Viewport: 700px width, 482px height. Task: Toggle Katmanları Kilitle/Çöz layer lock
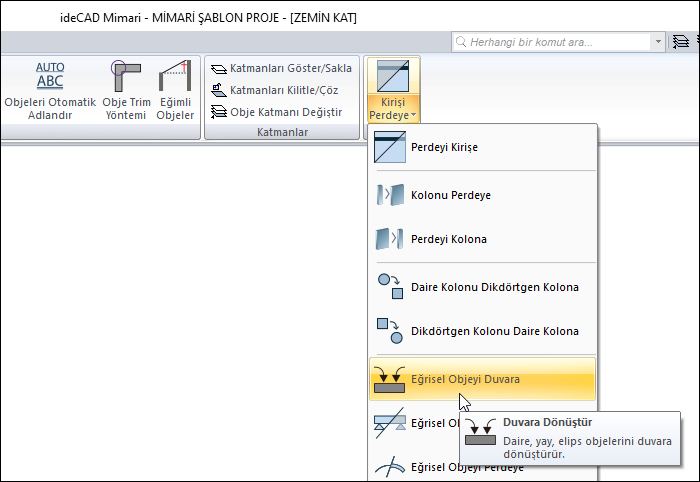tap(274, 90)
